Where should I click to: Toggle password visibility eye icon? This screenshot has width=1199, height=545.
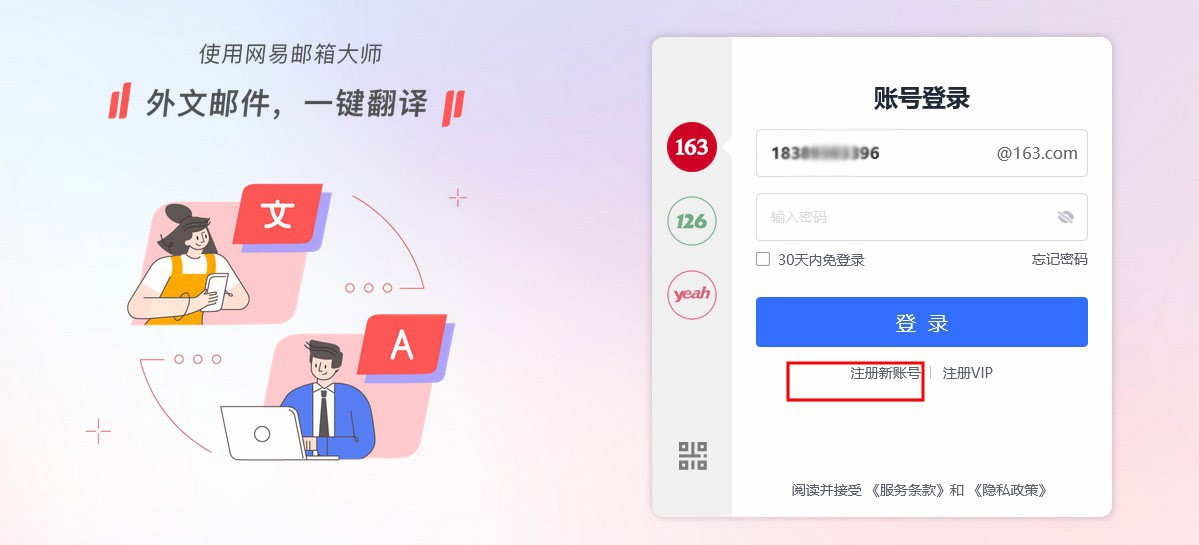click(x=1065, y=217)
